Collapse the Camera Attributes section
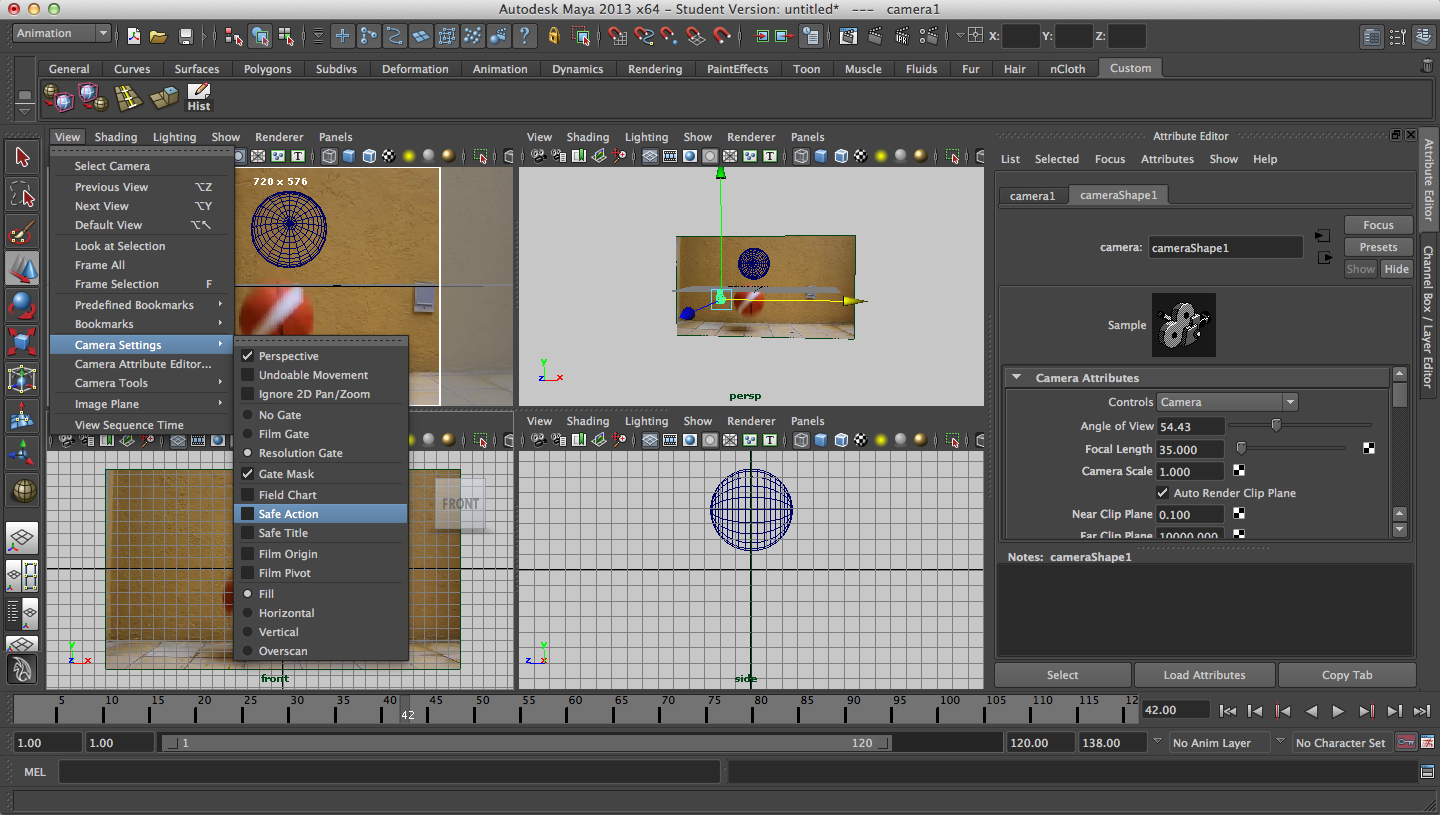Image resolution: width=1440 pixels, height=815 pixels. [1017, 378]
